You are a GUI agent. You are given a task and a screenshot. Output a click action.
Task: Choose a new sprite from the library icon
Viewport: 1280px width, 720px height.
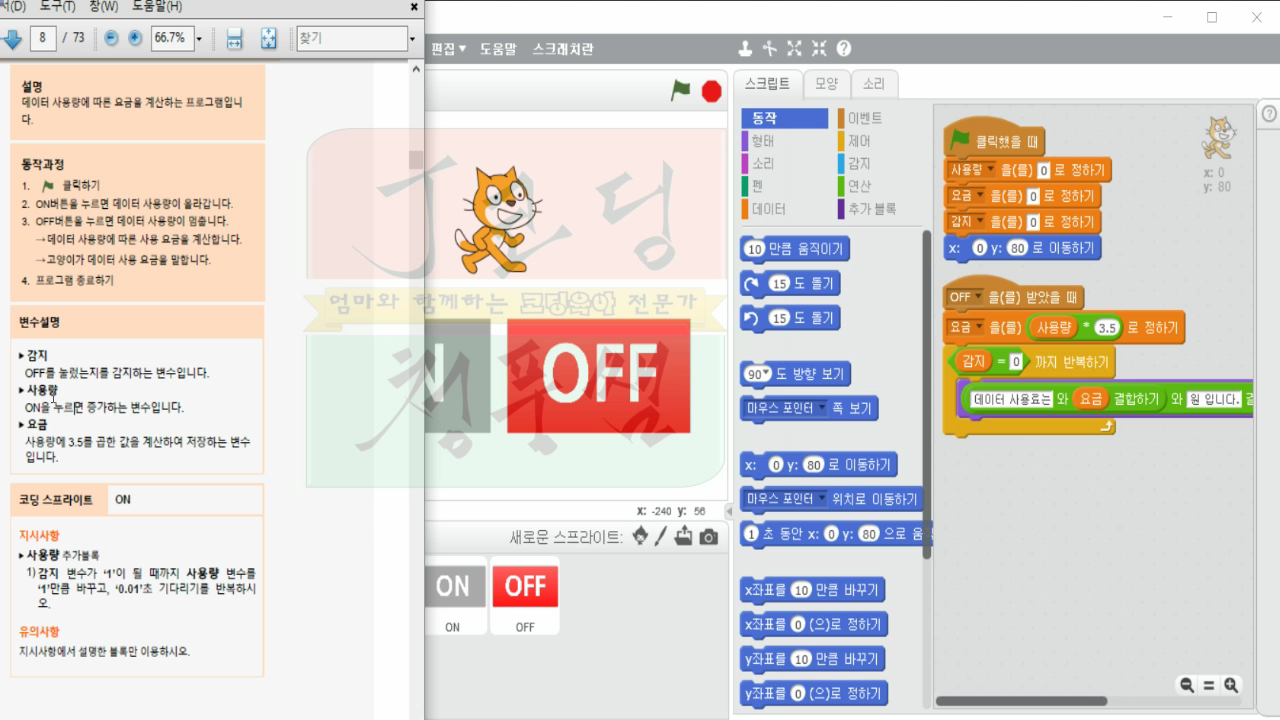click(x=640, y=537)
